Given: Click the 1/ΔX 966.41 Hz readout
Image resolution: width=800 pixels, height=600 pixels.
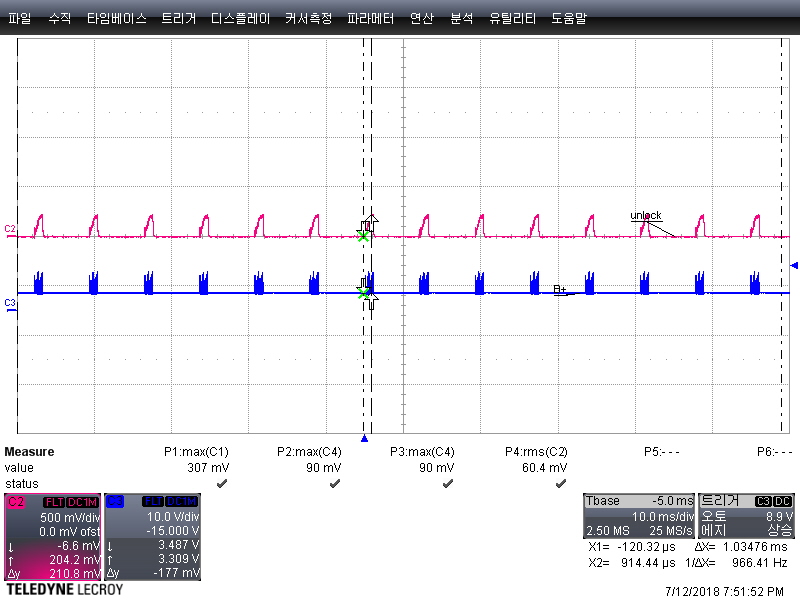Looking at the screenshot, I should point(736,563).
